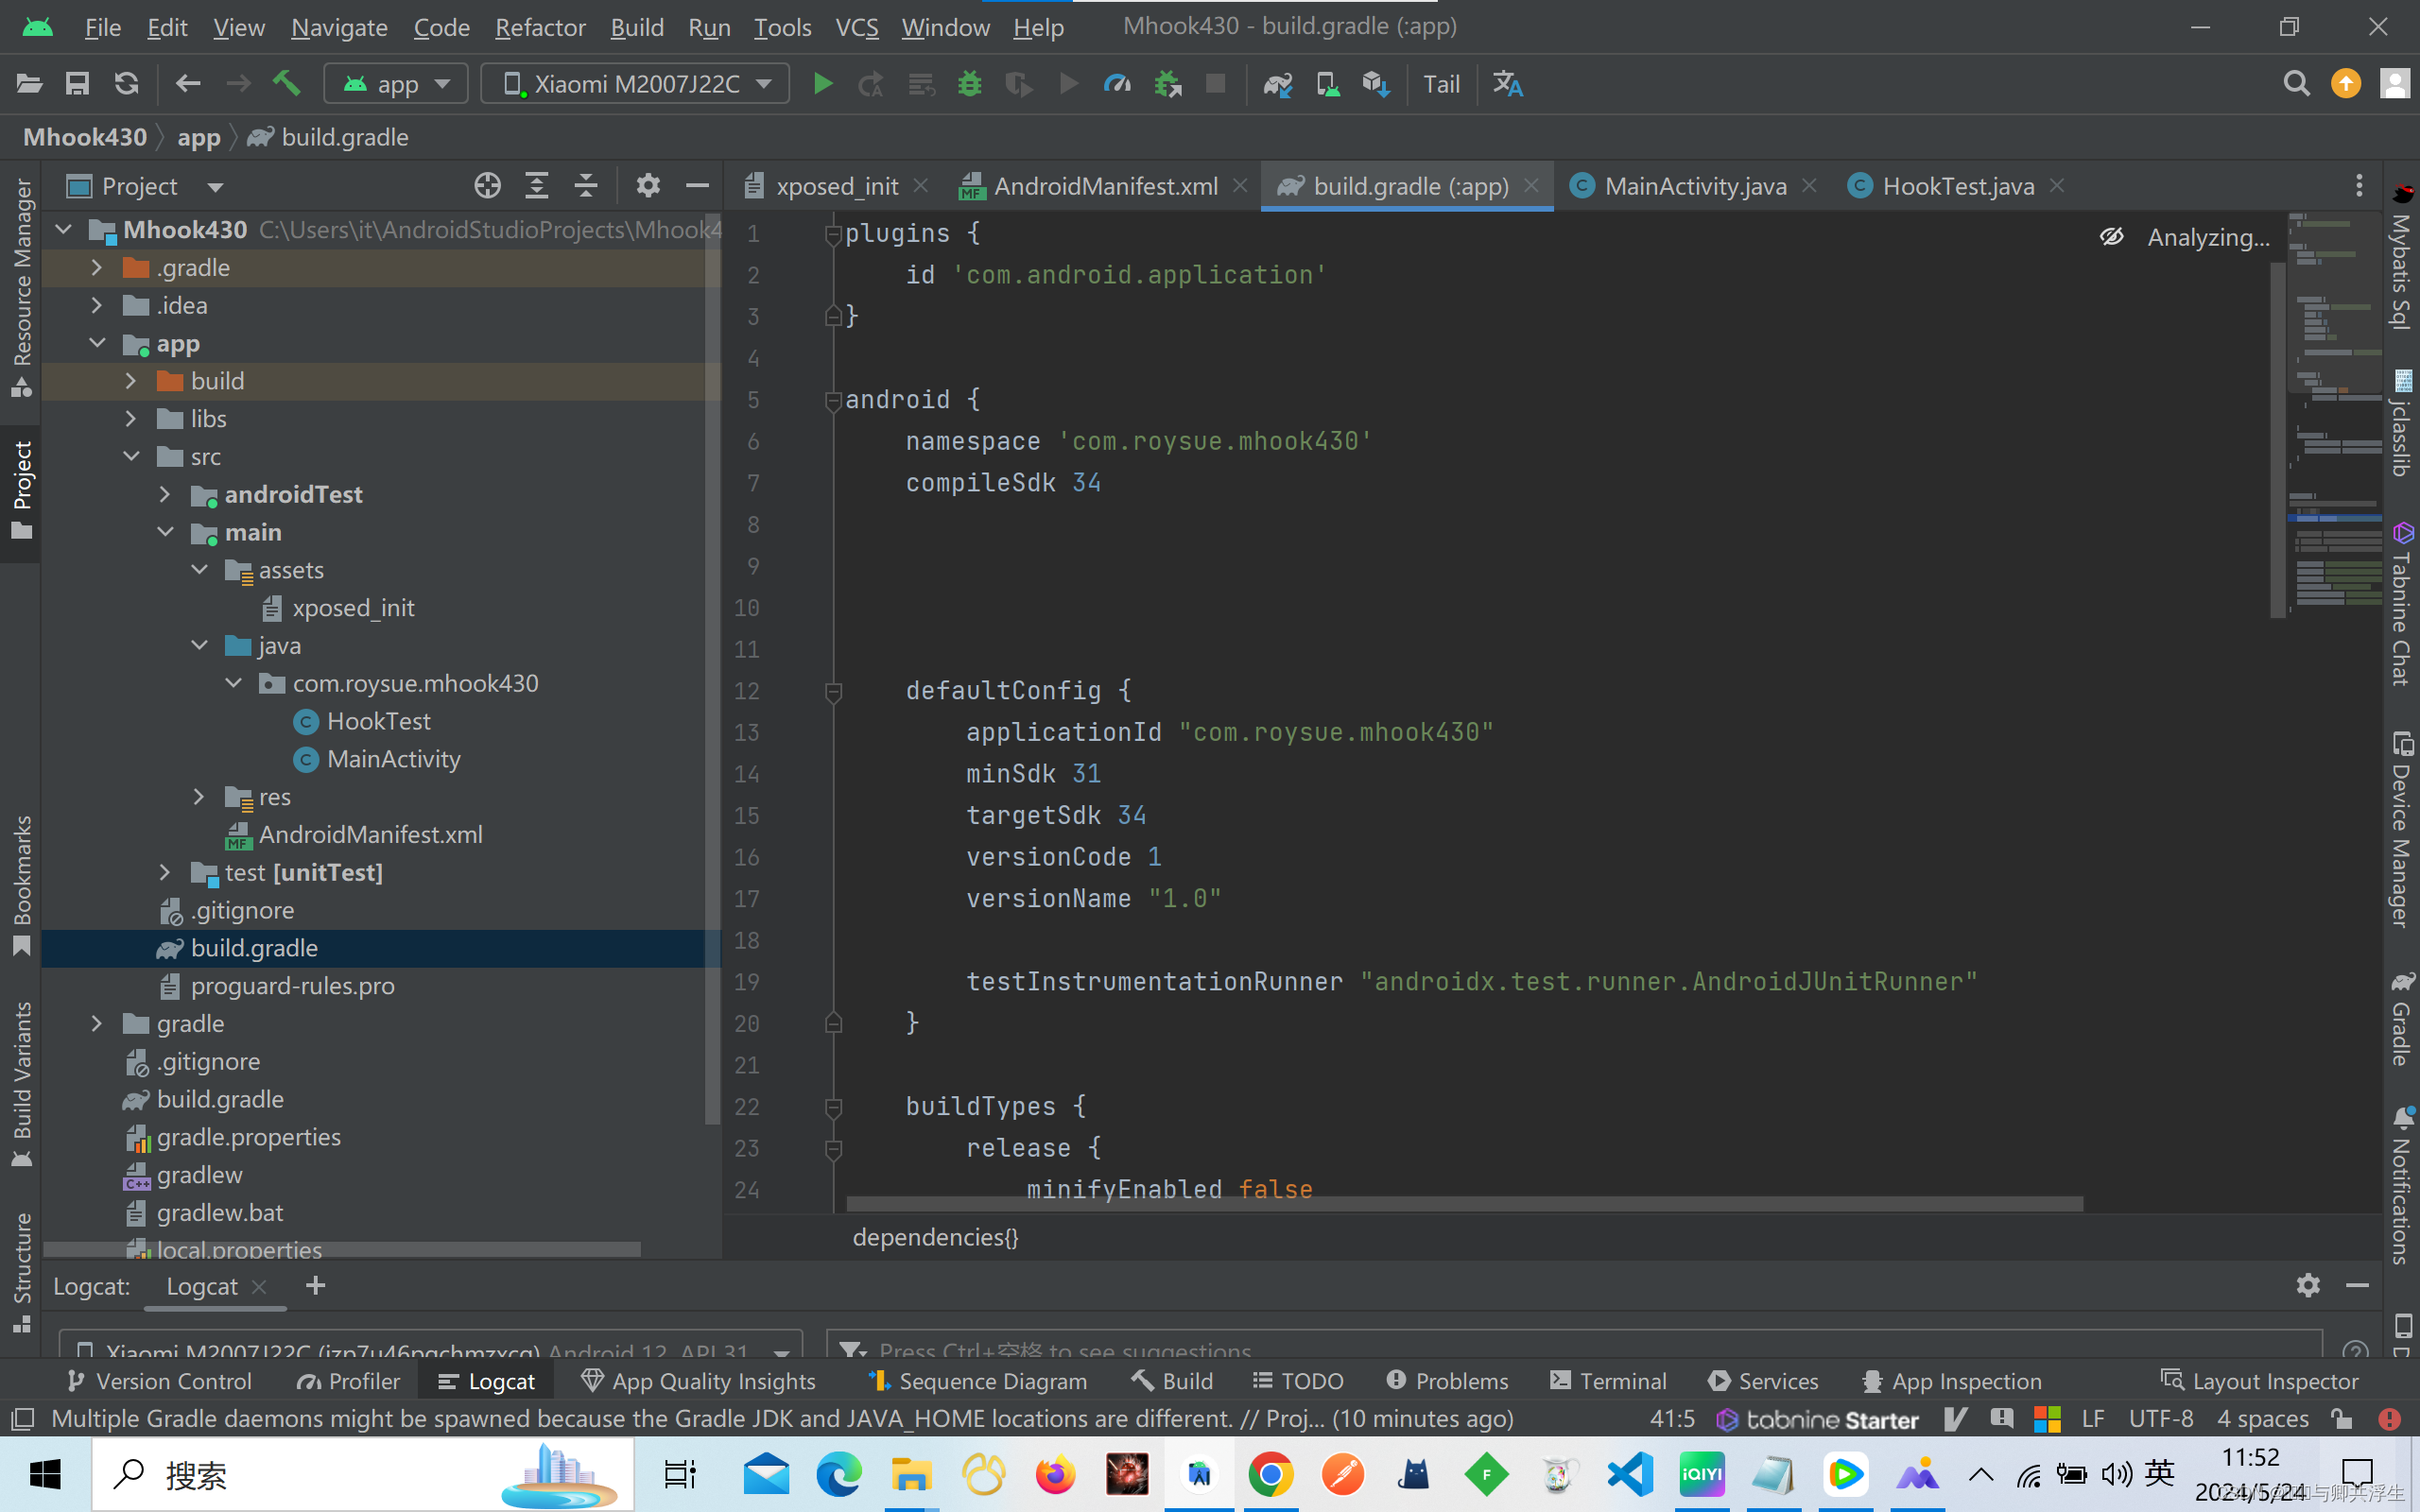The image size is (2420, 1512).
Task: Open the Translate icon in toolbar
Action: click(1507, 84)
